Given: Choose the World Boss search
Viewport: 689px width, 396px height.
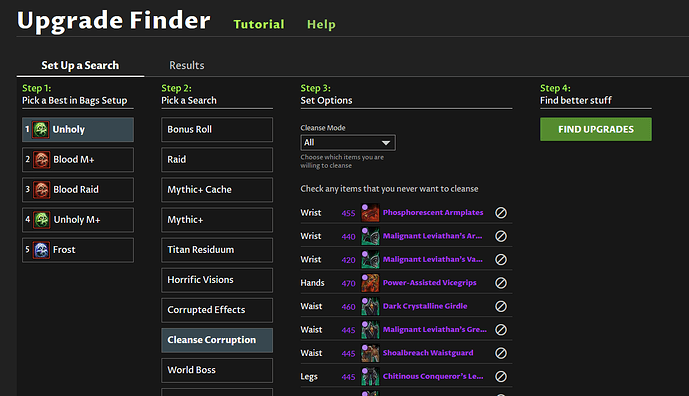Looking at the screenshot, I should (x=217, y=370).
